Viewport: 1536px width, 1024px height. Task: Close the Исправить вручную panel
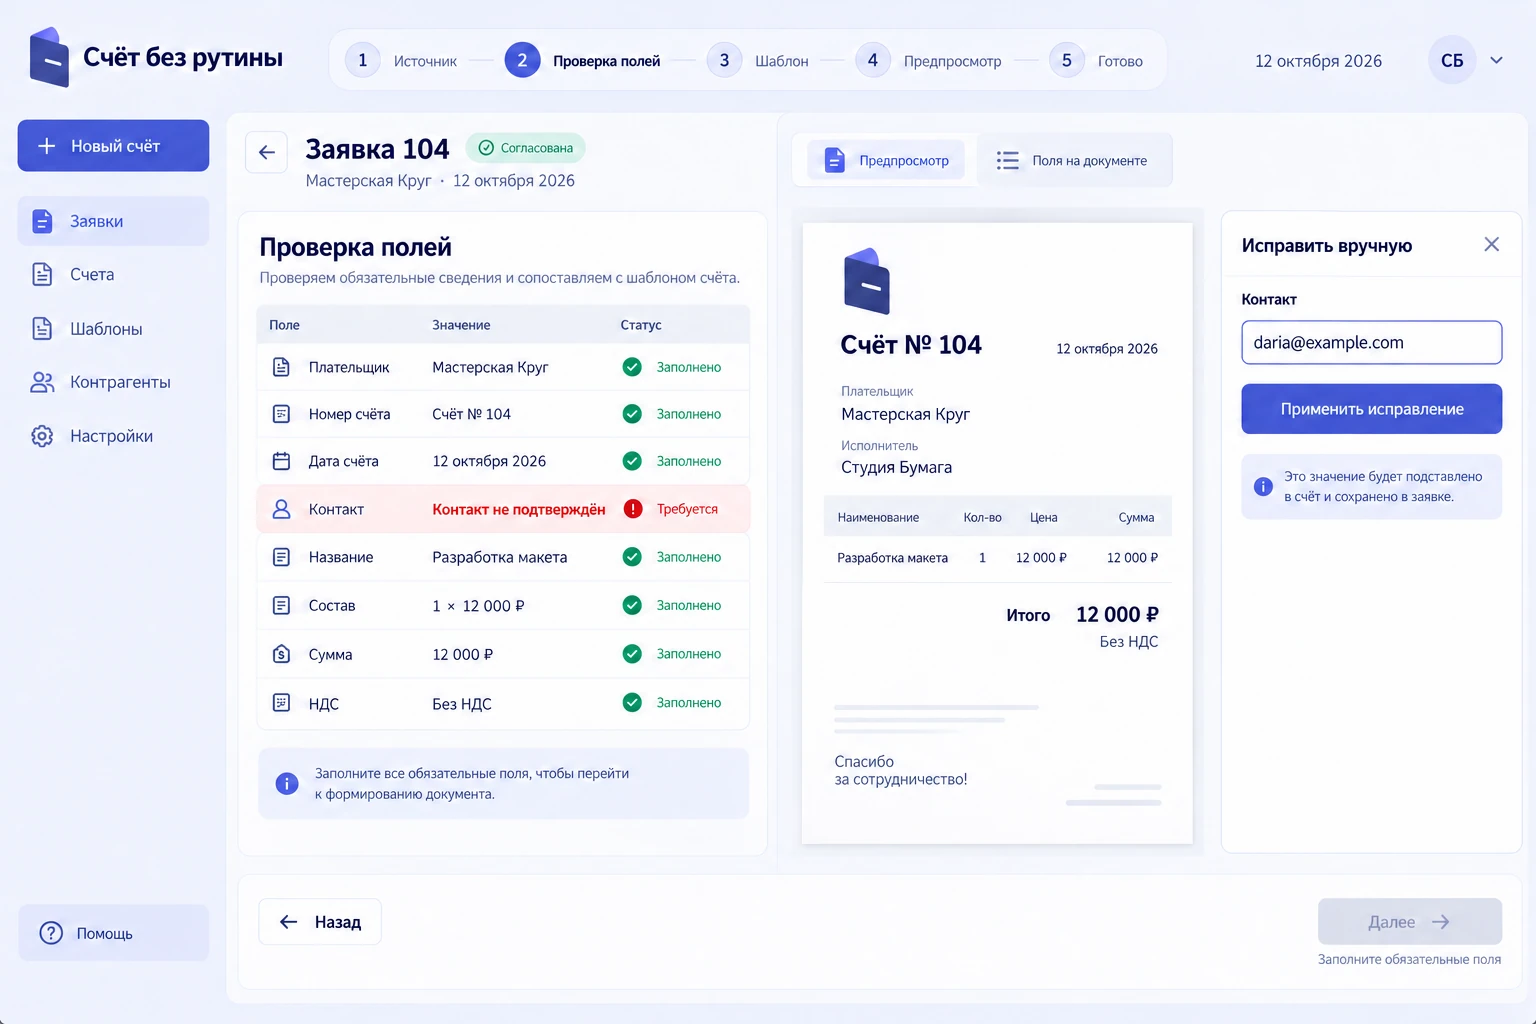point(1492,245)
